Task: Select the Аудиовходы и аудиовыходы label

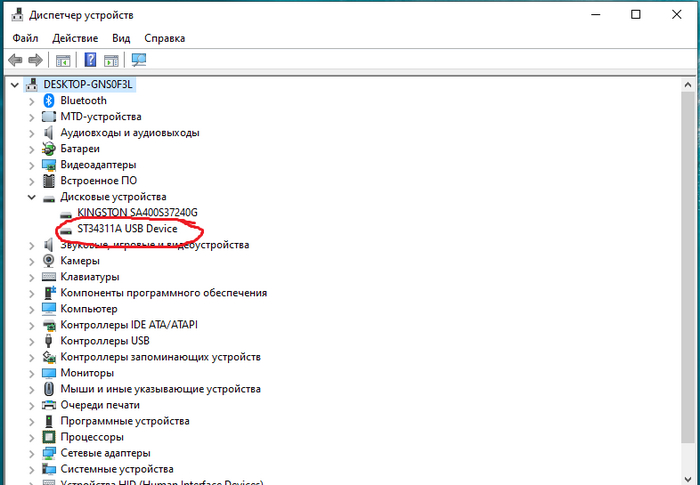Action: coord(130,133)
